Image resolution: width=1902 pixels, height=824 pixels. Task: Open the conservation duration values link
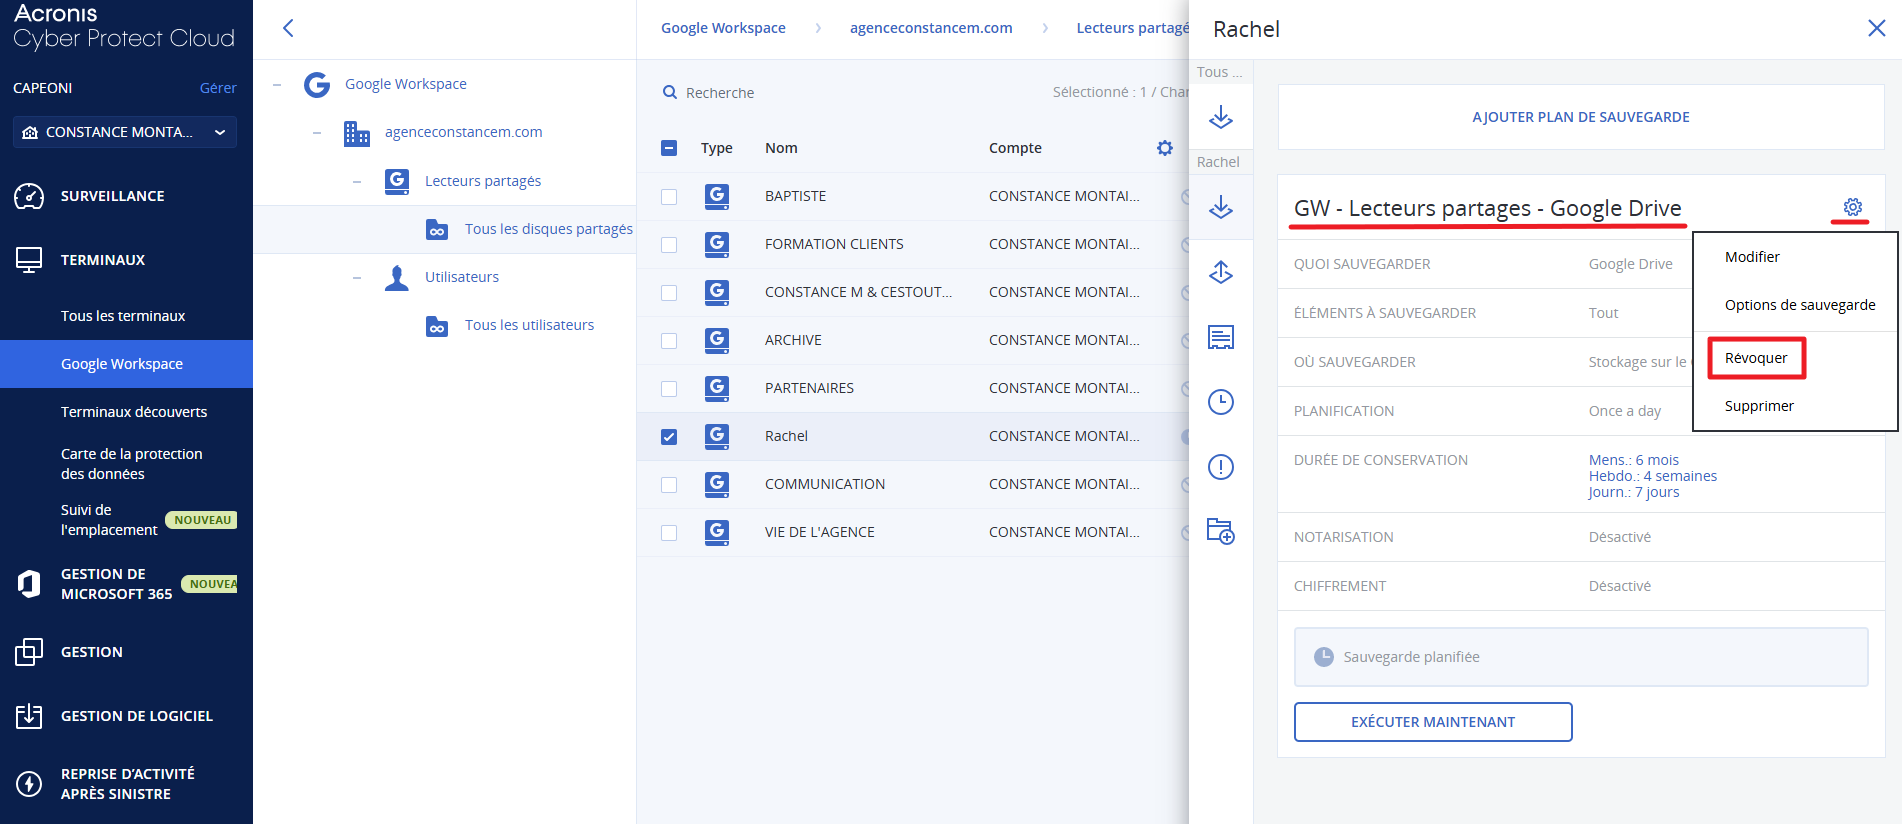coord(1652,476)
